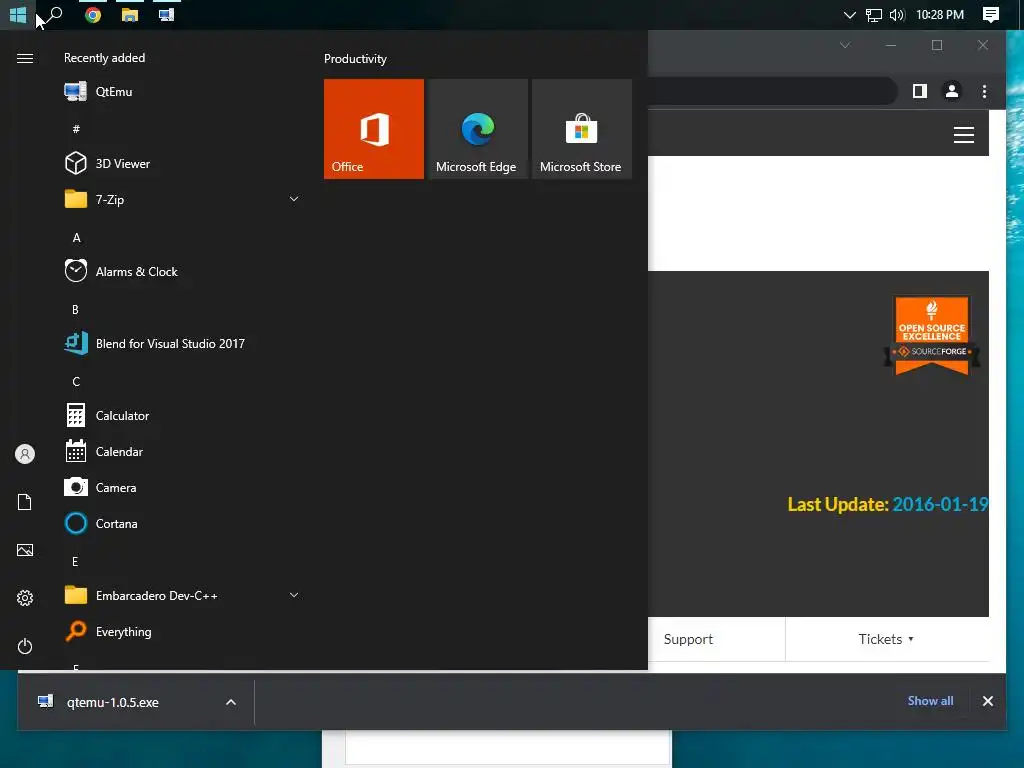
Task: Click the 'E' letter header in app list
Action: tap(75, 562)
